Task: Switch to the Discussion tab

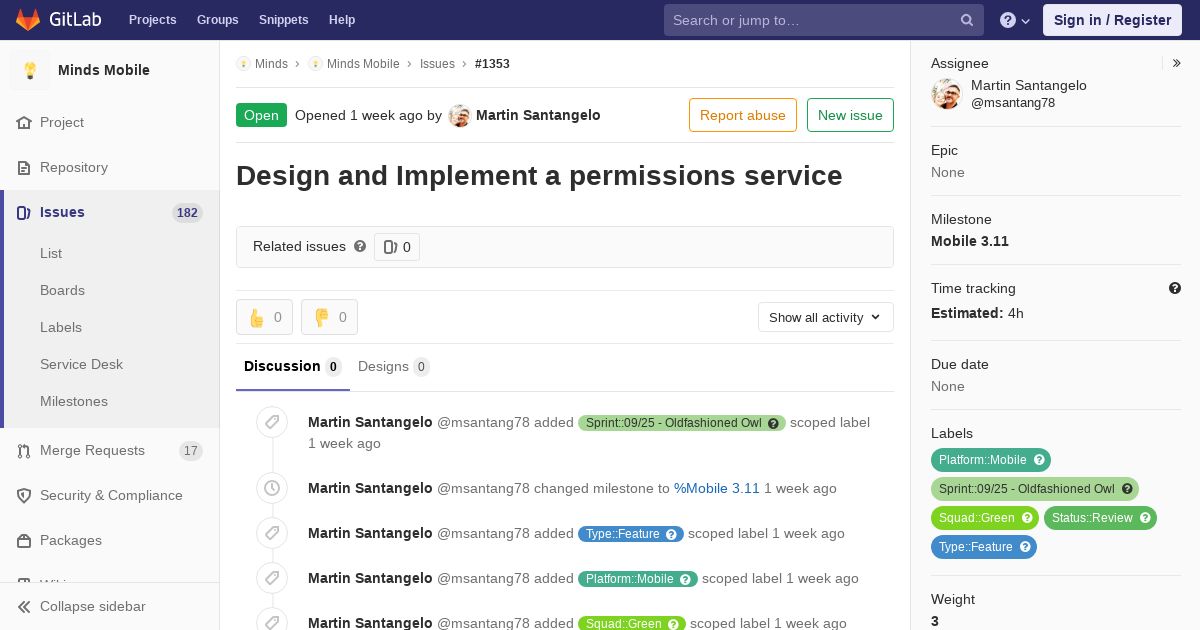Action: [x=293, y=366]
